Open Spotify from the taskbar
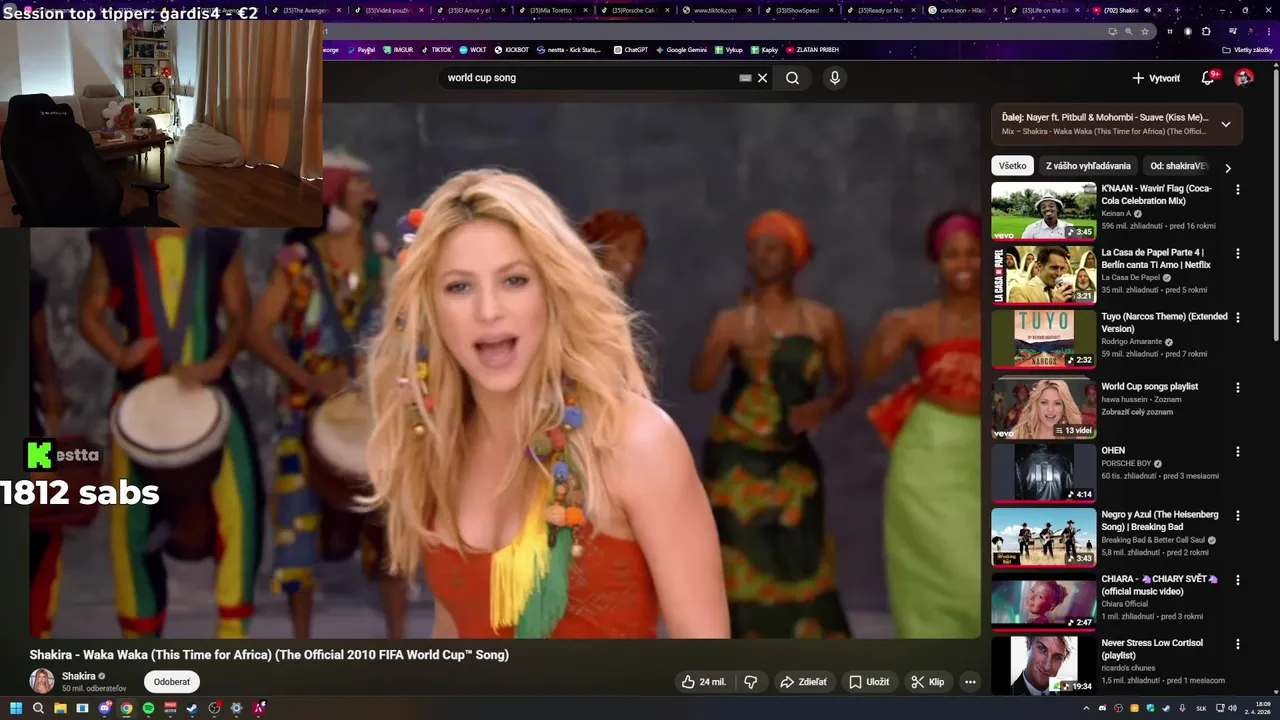The image size is (1280, 720). tap(148, 708)
